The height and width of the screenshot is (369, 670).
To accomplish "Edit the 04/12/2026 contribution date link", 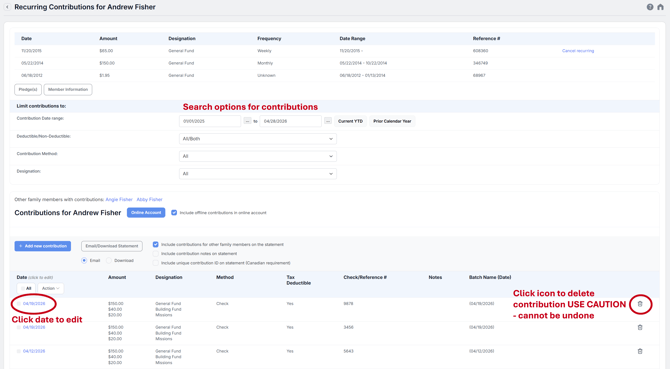I will tap(34, 351).
